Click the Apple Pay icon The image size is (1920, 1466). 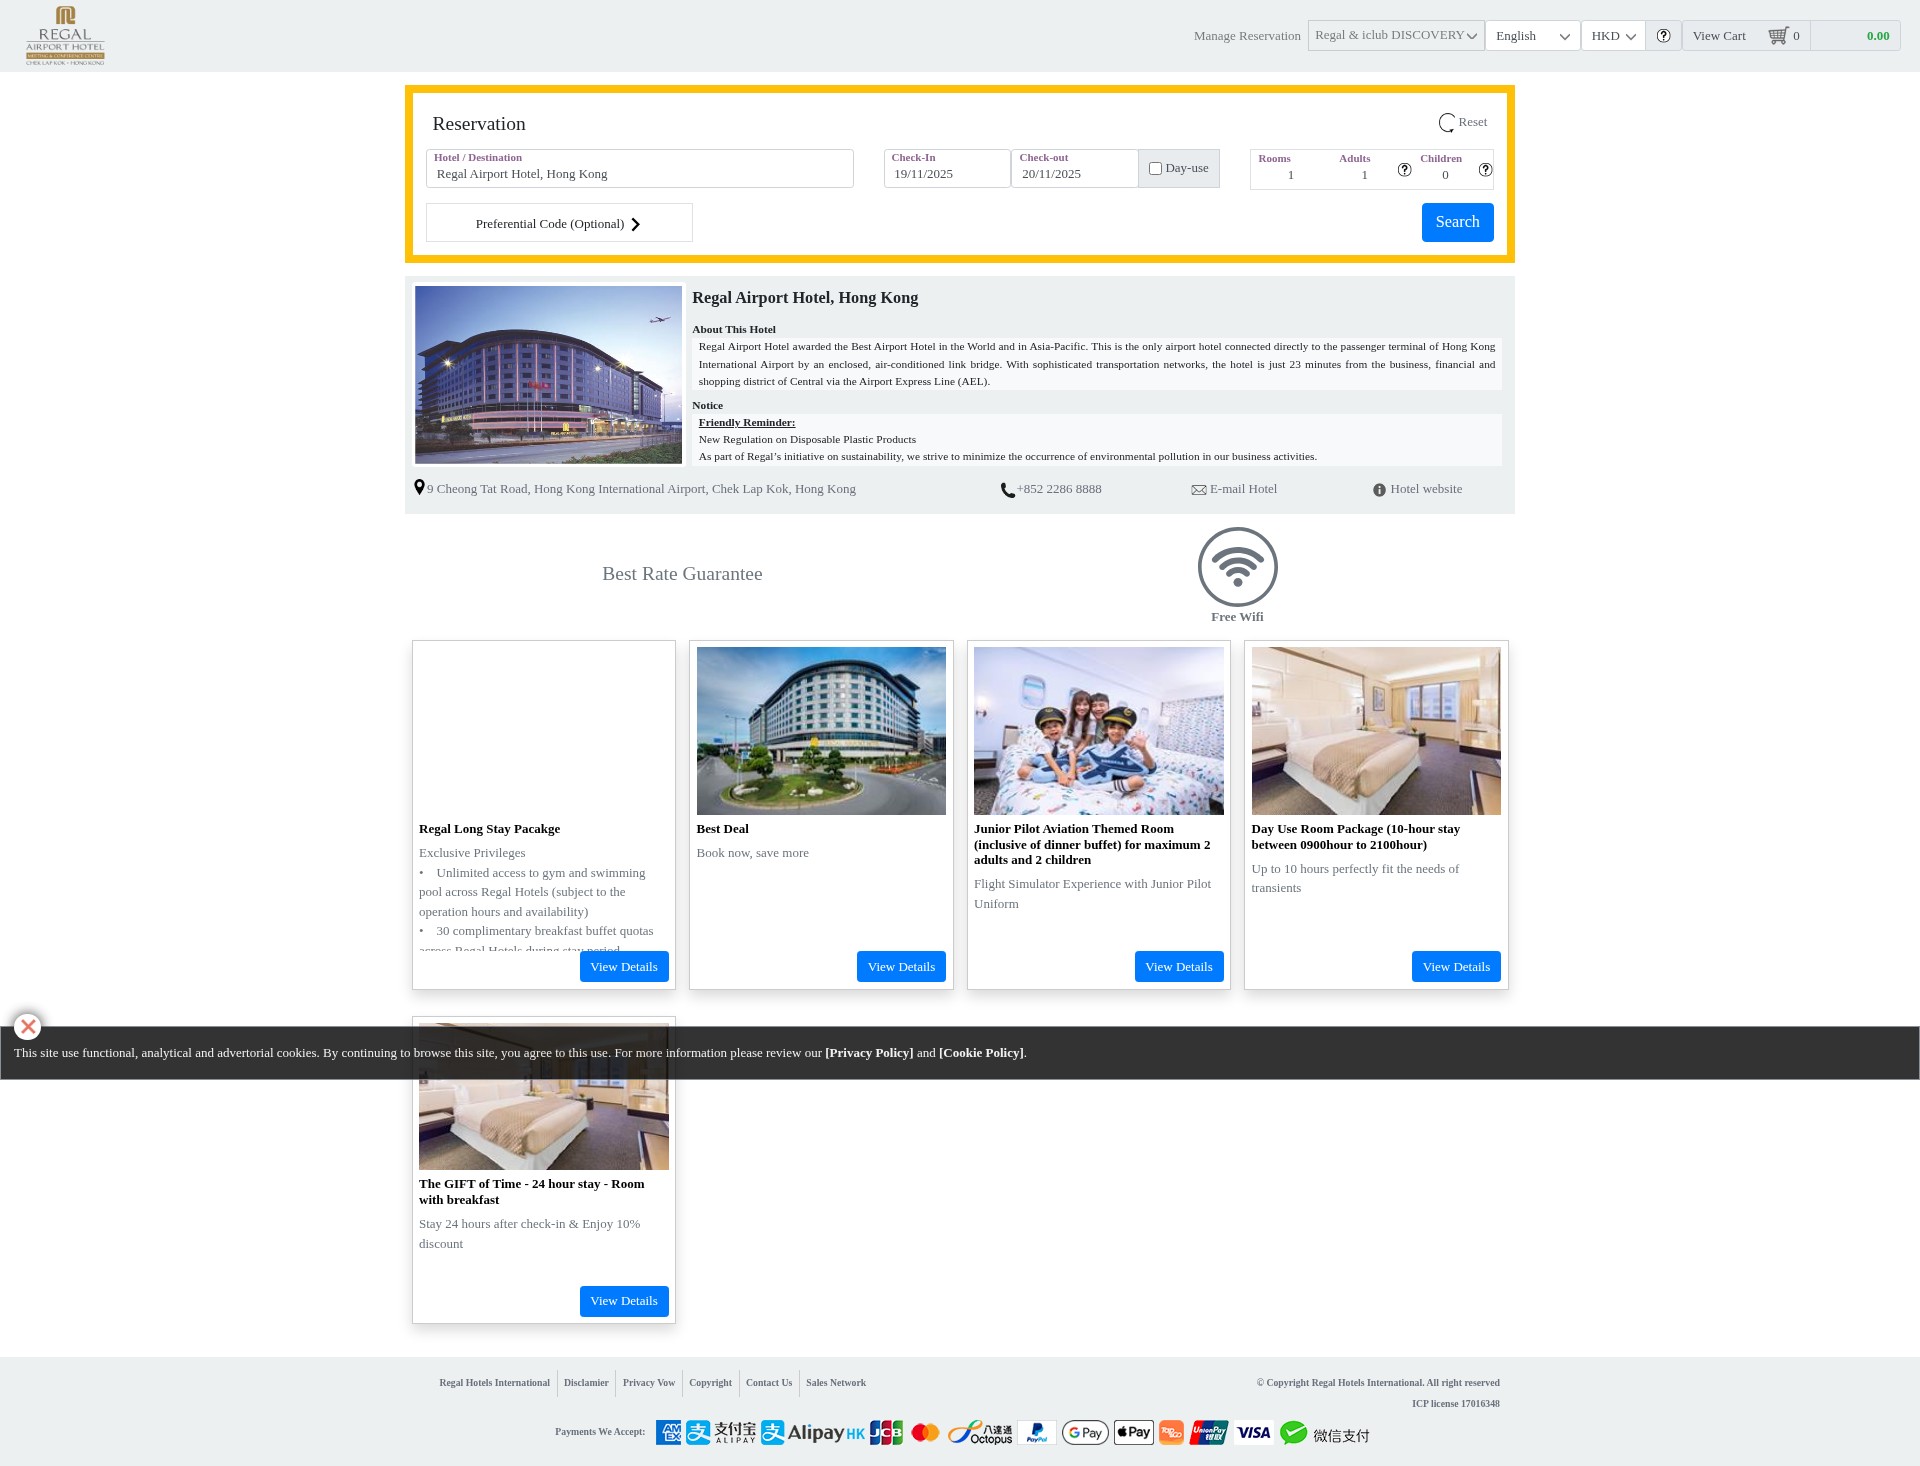[x=1134, y=1433]
